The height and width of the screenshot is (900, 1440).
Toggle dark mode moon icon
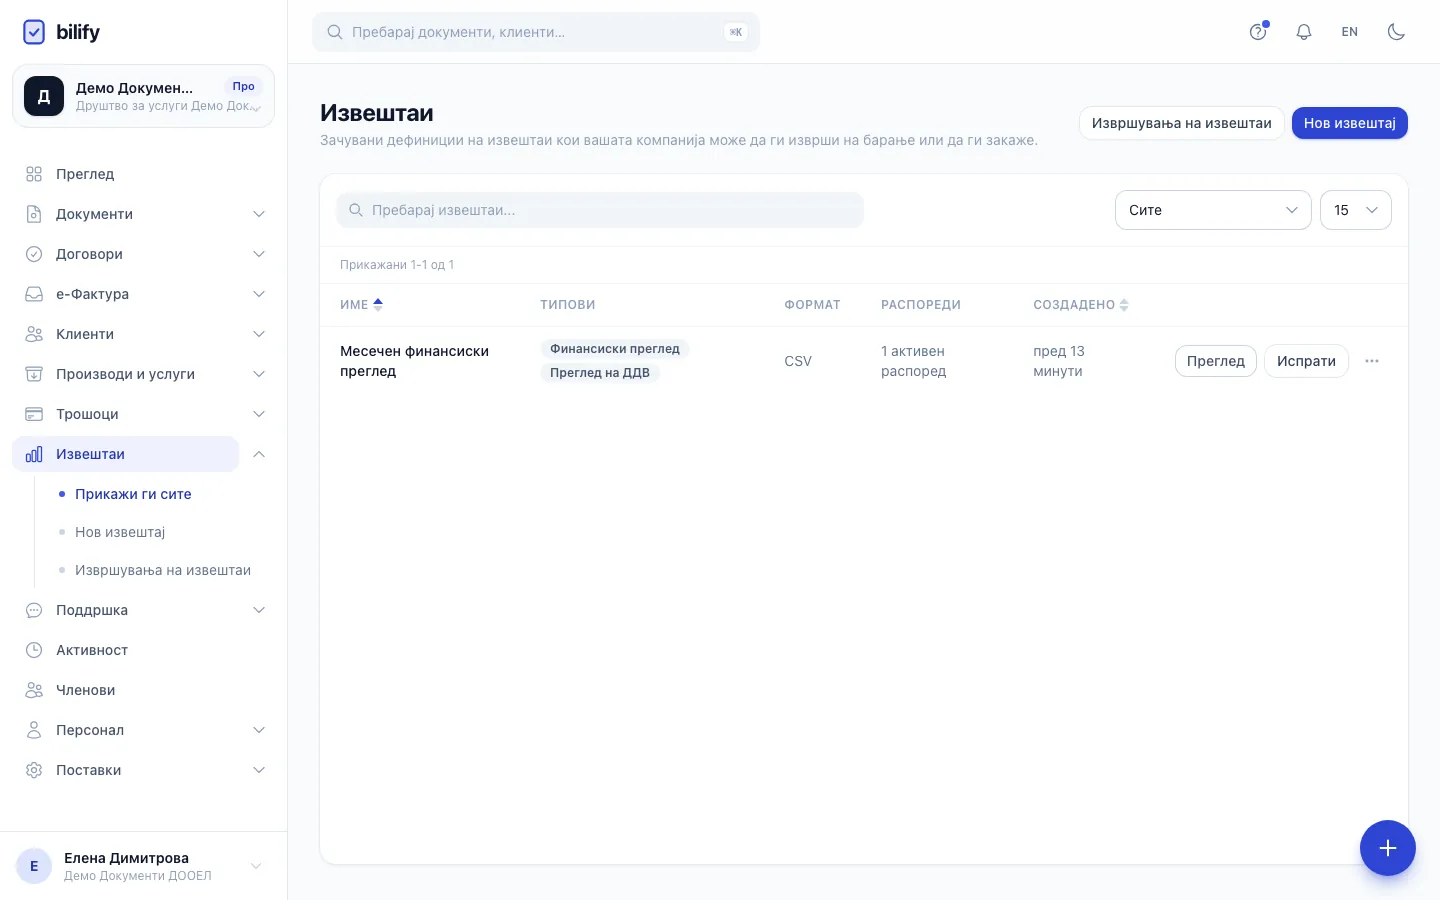[1396, 32]
